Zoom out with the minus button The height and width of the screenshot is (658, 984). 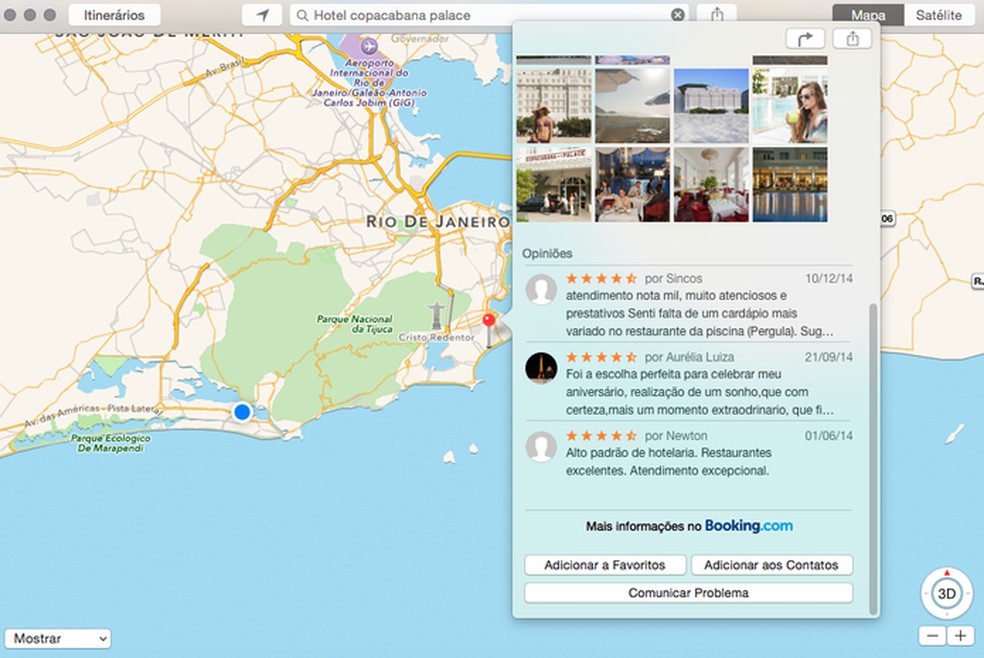(934, 635)
